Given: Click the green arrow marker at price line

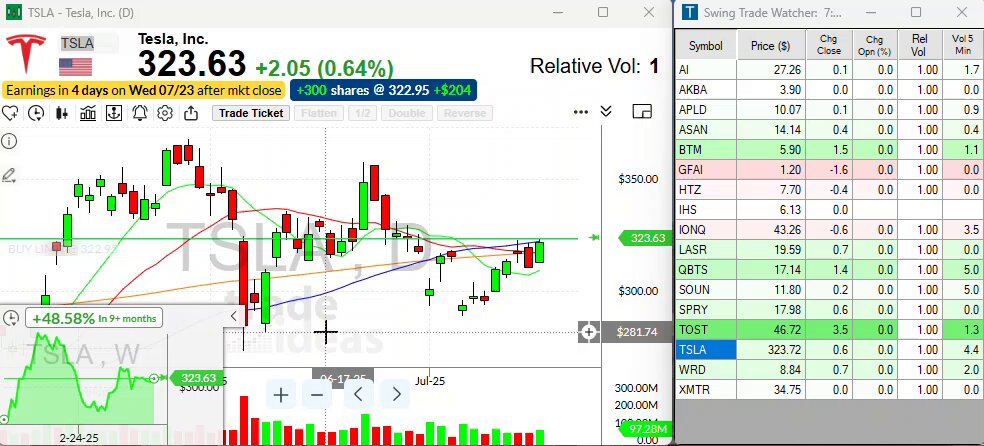Looking at the screenshot, I should click(595, 238).
